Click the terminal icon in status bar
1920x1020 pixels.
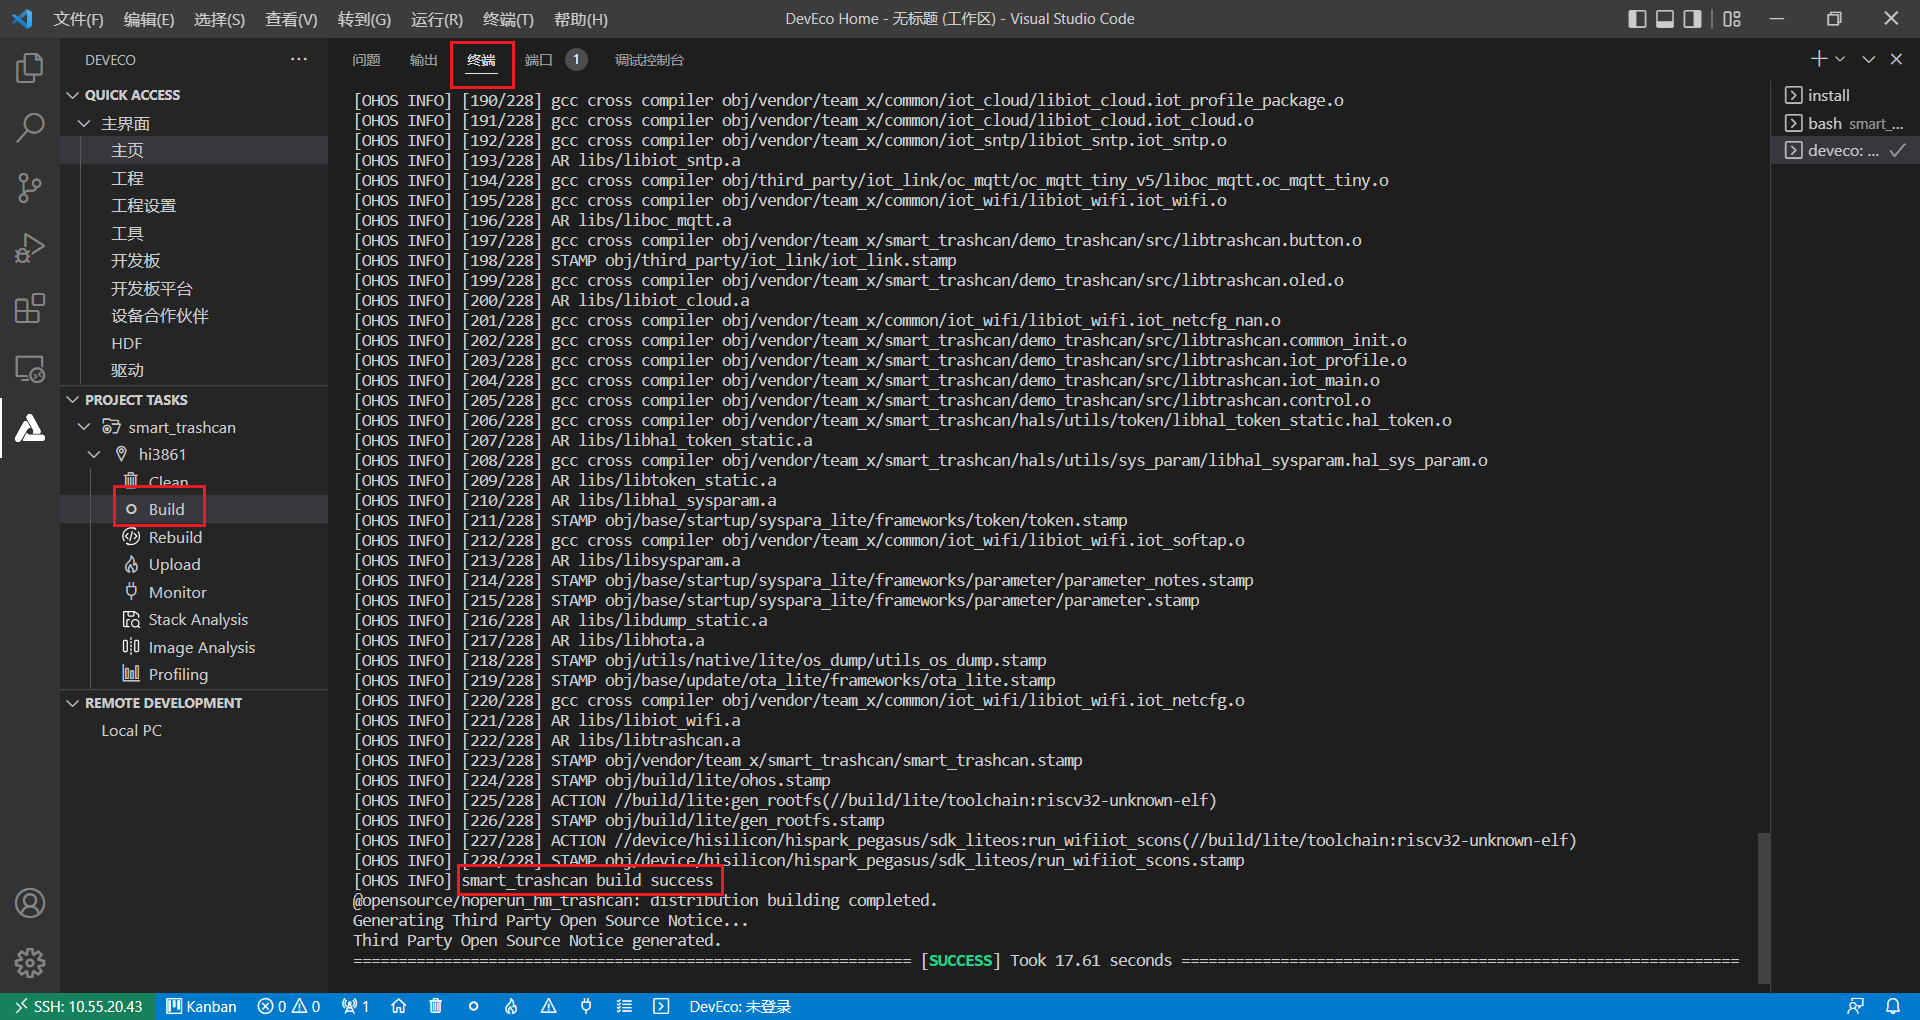661,1006
